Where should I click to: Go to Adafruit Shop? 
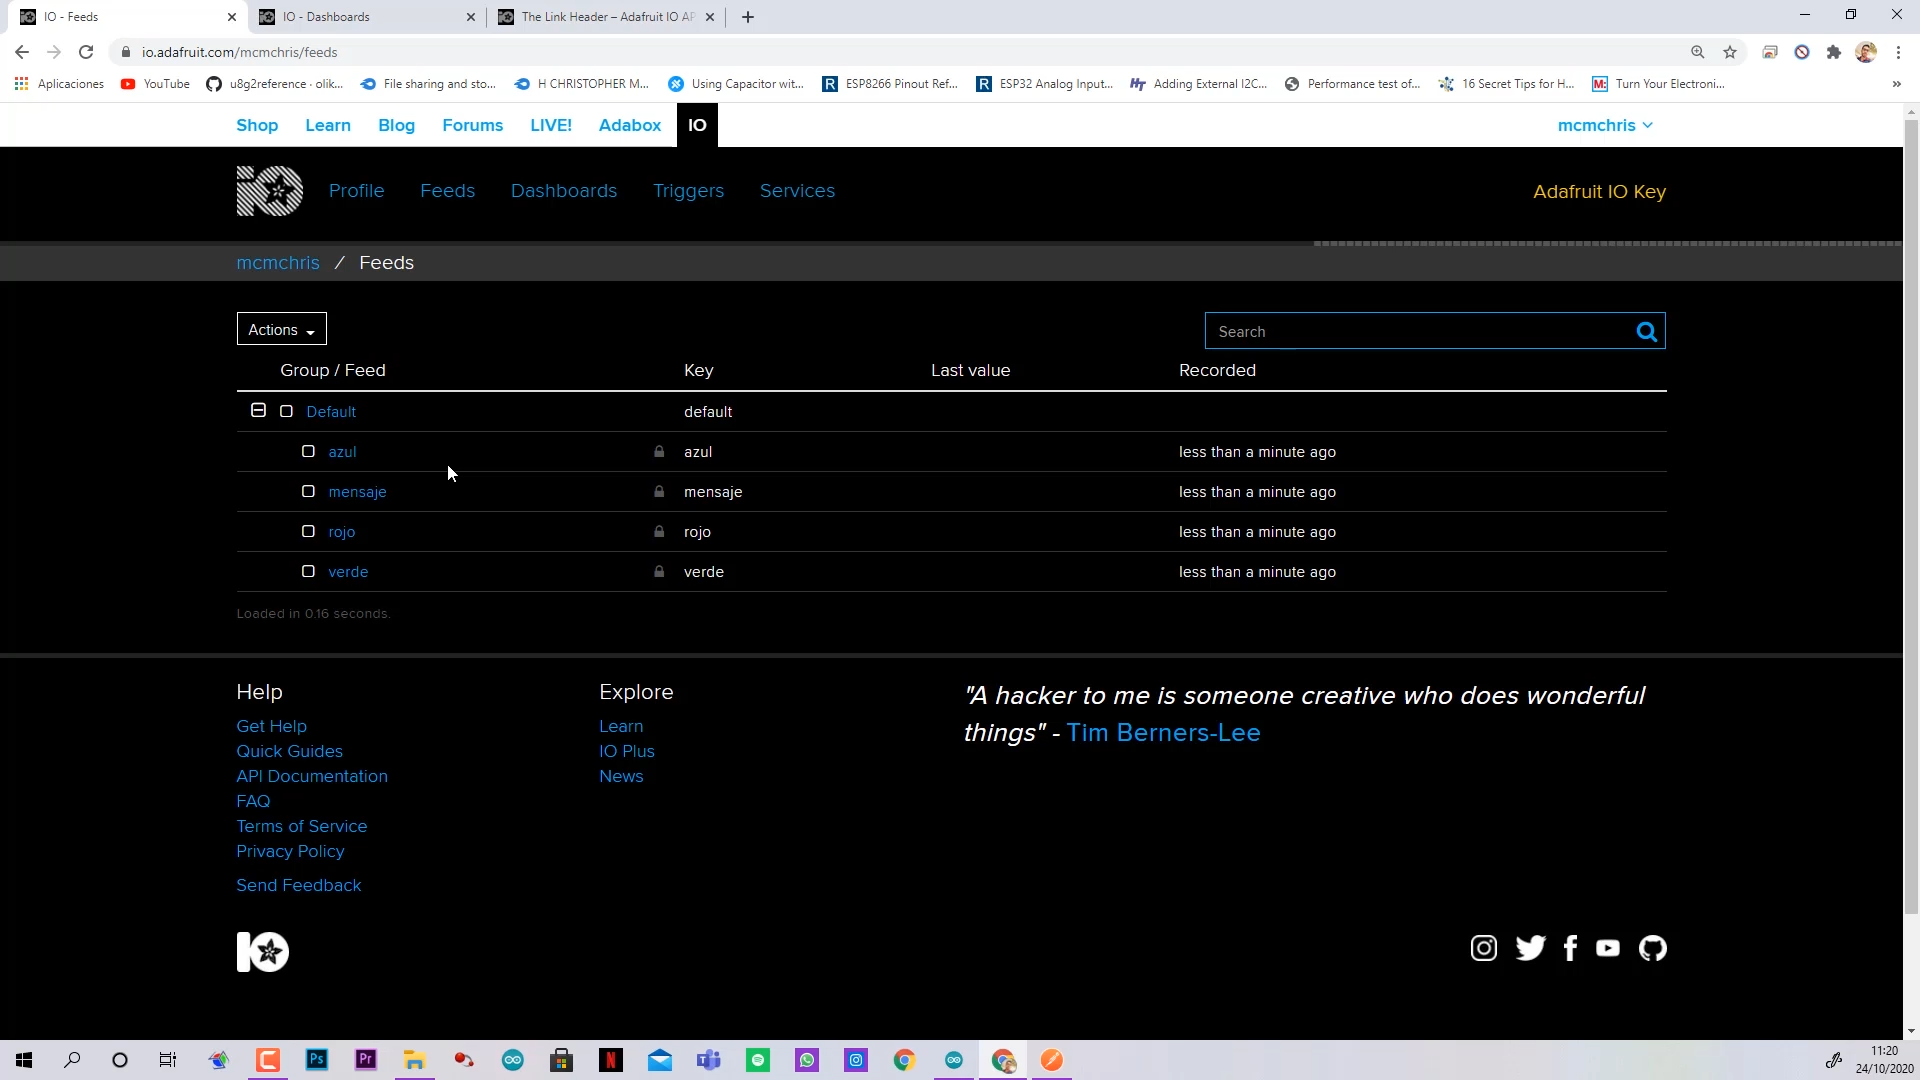257,126
